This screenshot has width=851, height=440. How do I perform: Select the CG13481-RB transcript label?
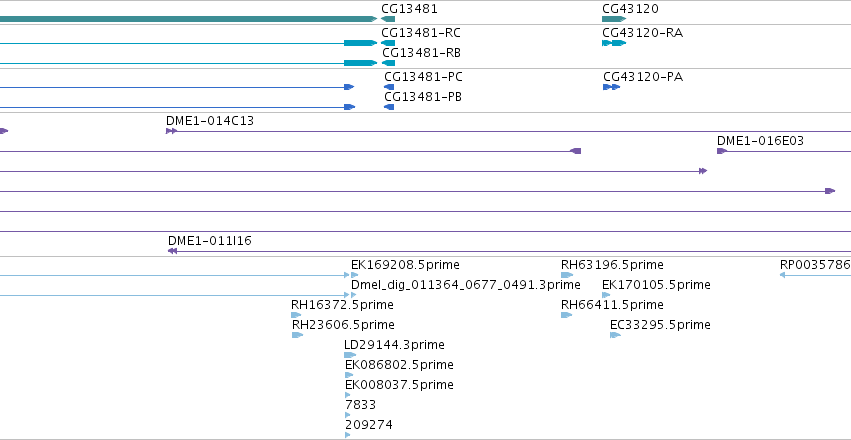[x=422, y=53]
